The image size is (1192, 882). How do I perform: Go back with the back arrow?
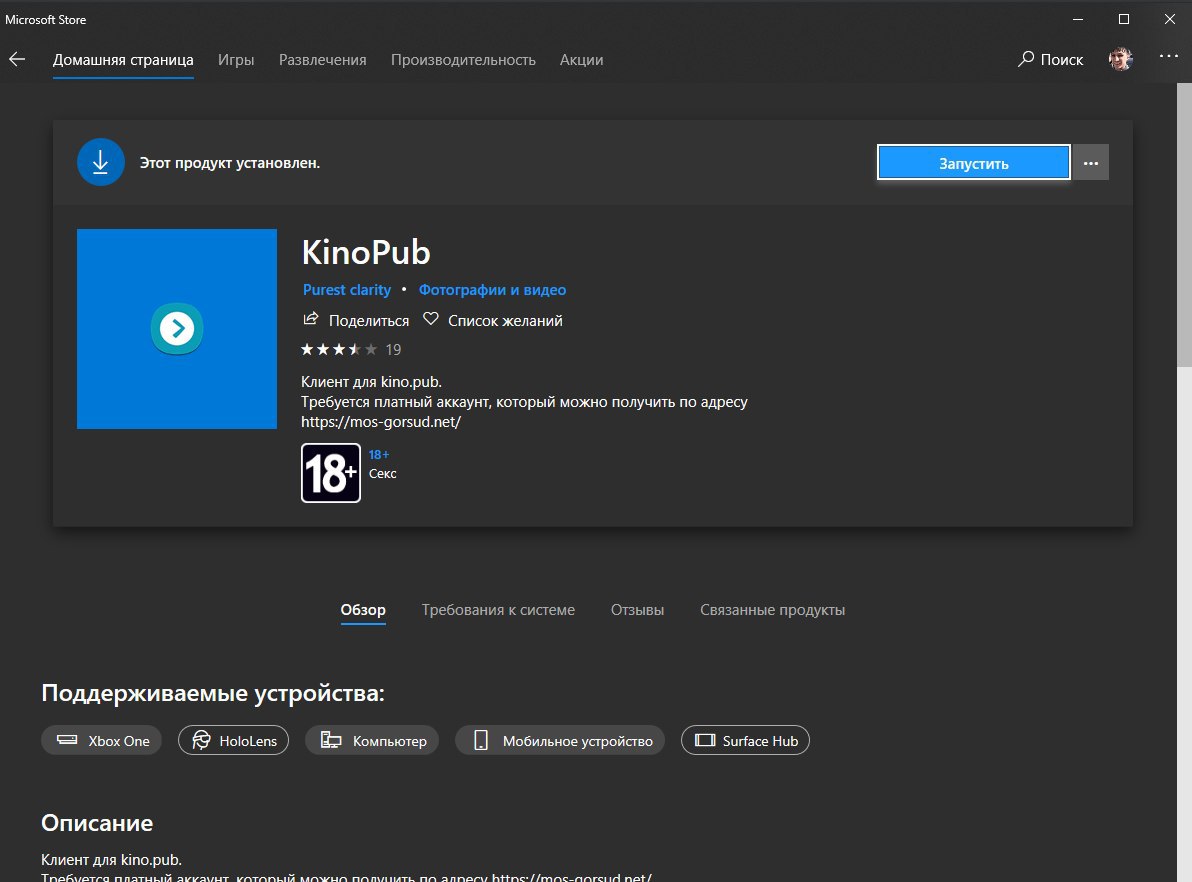pyautogui.click(x=17, y=59)
